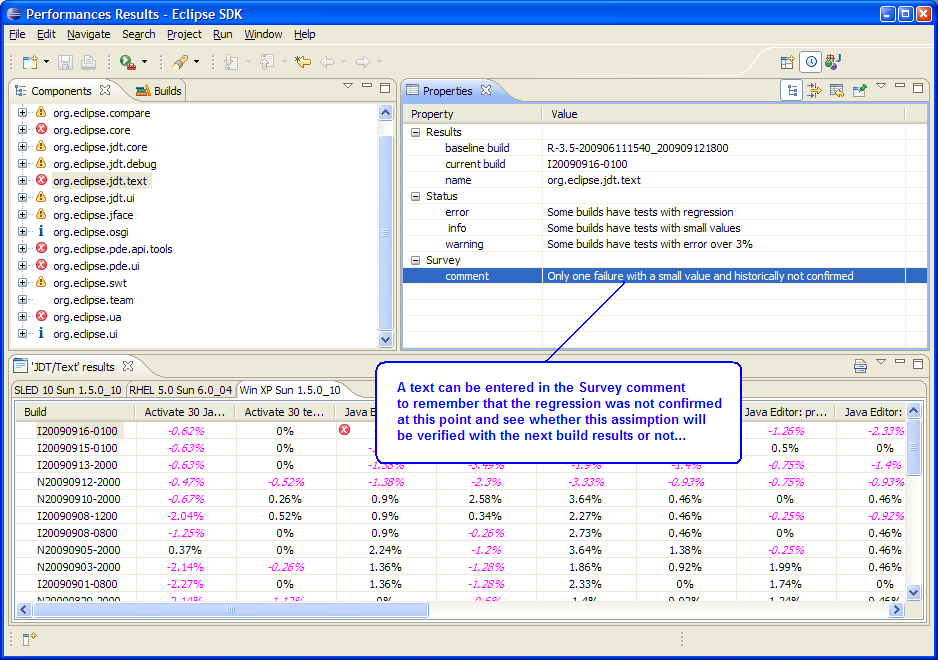Toggle Show Categories in the Properties view
The image size is (938, 660).
[793, 91]
